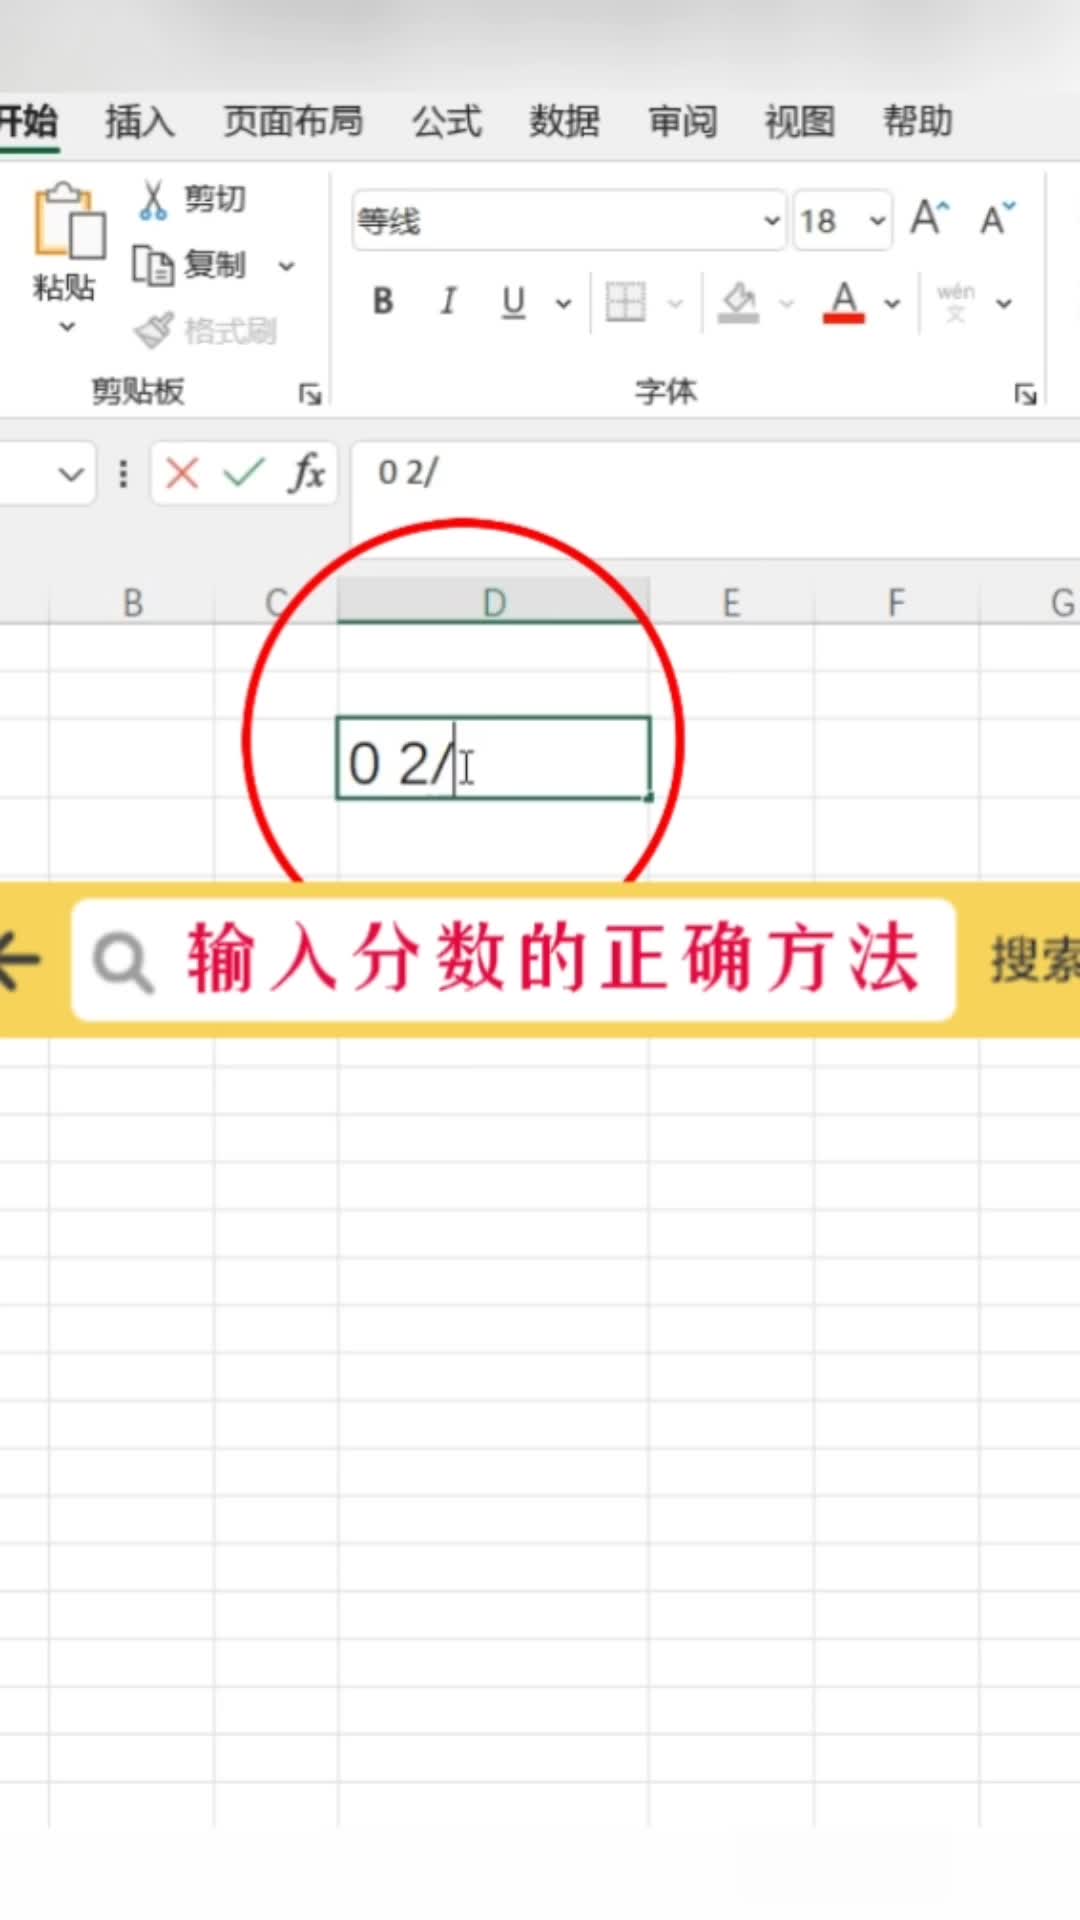Switch to the 开始 tab

(28, 121)
